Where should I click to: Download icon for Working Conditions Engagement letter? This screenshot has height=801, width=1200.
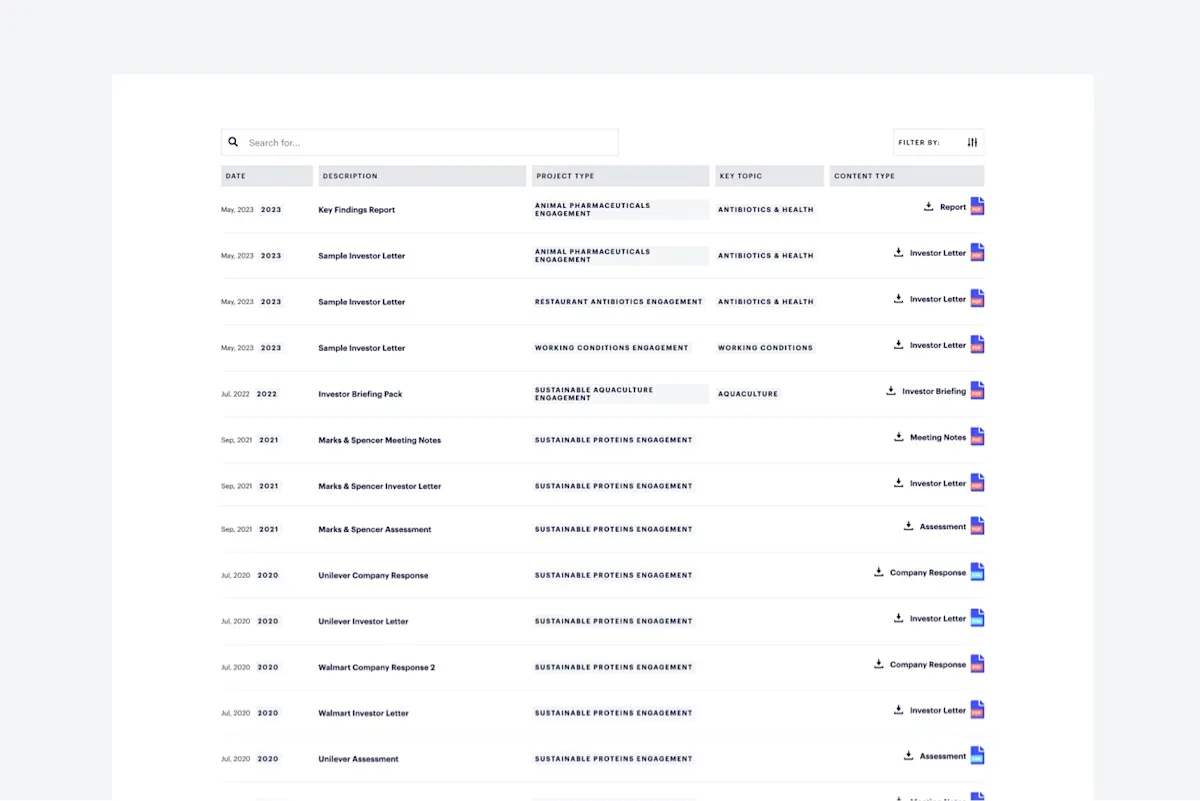899,344
